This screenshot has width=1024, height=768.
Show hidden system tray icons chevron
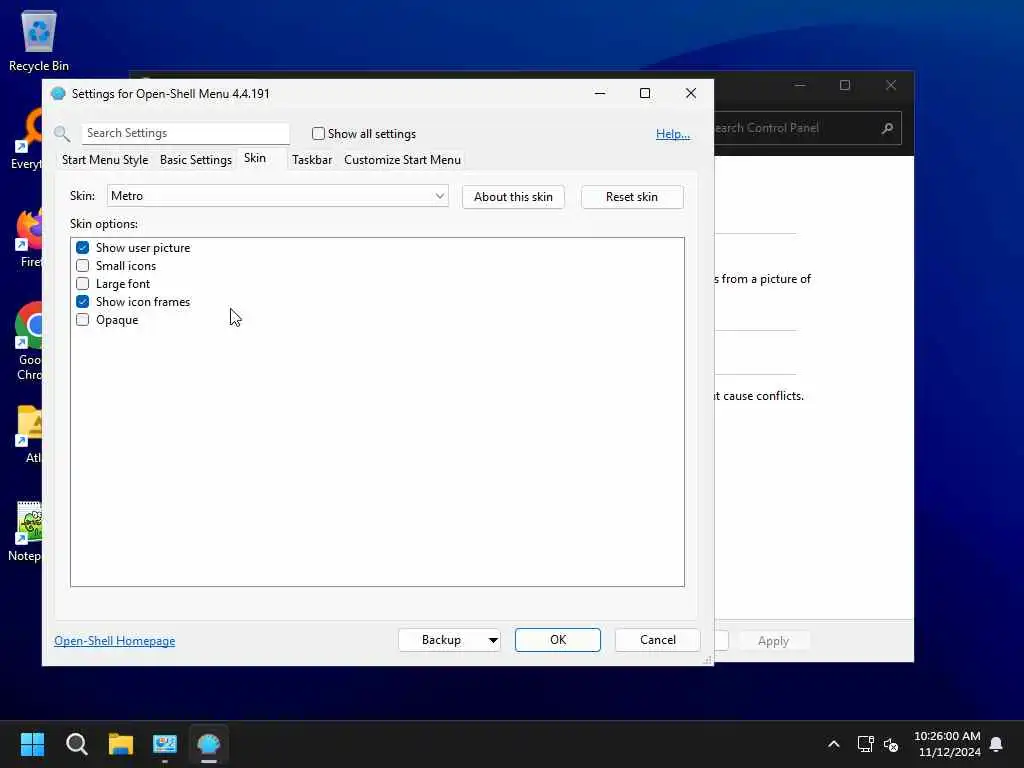[833, 744]
